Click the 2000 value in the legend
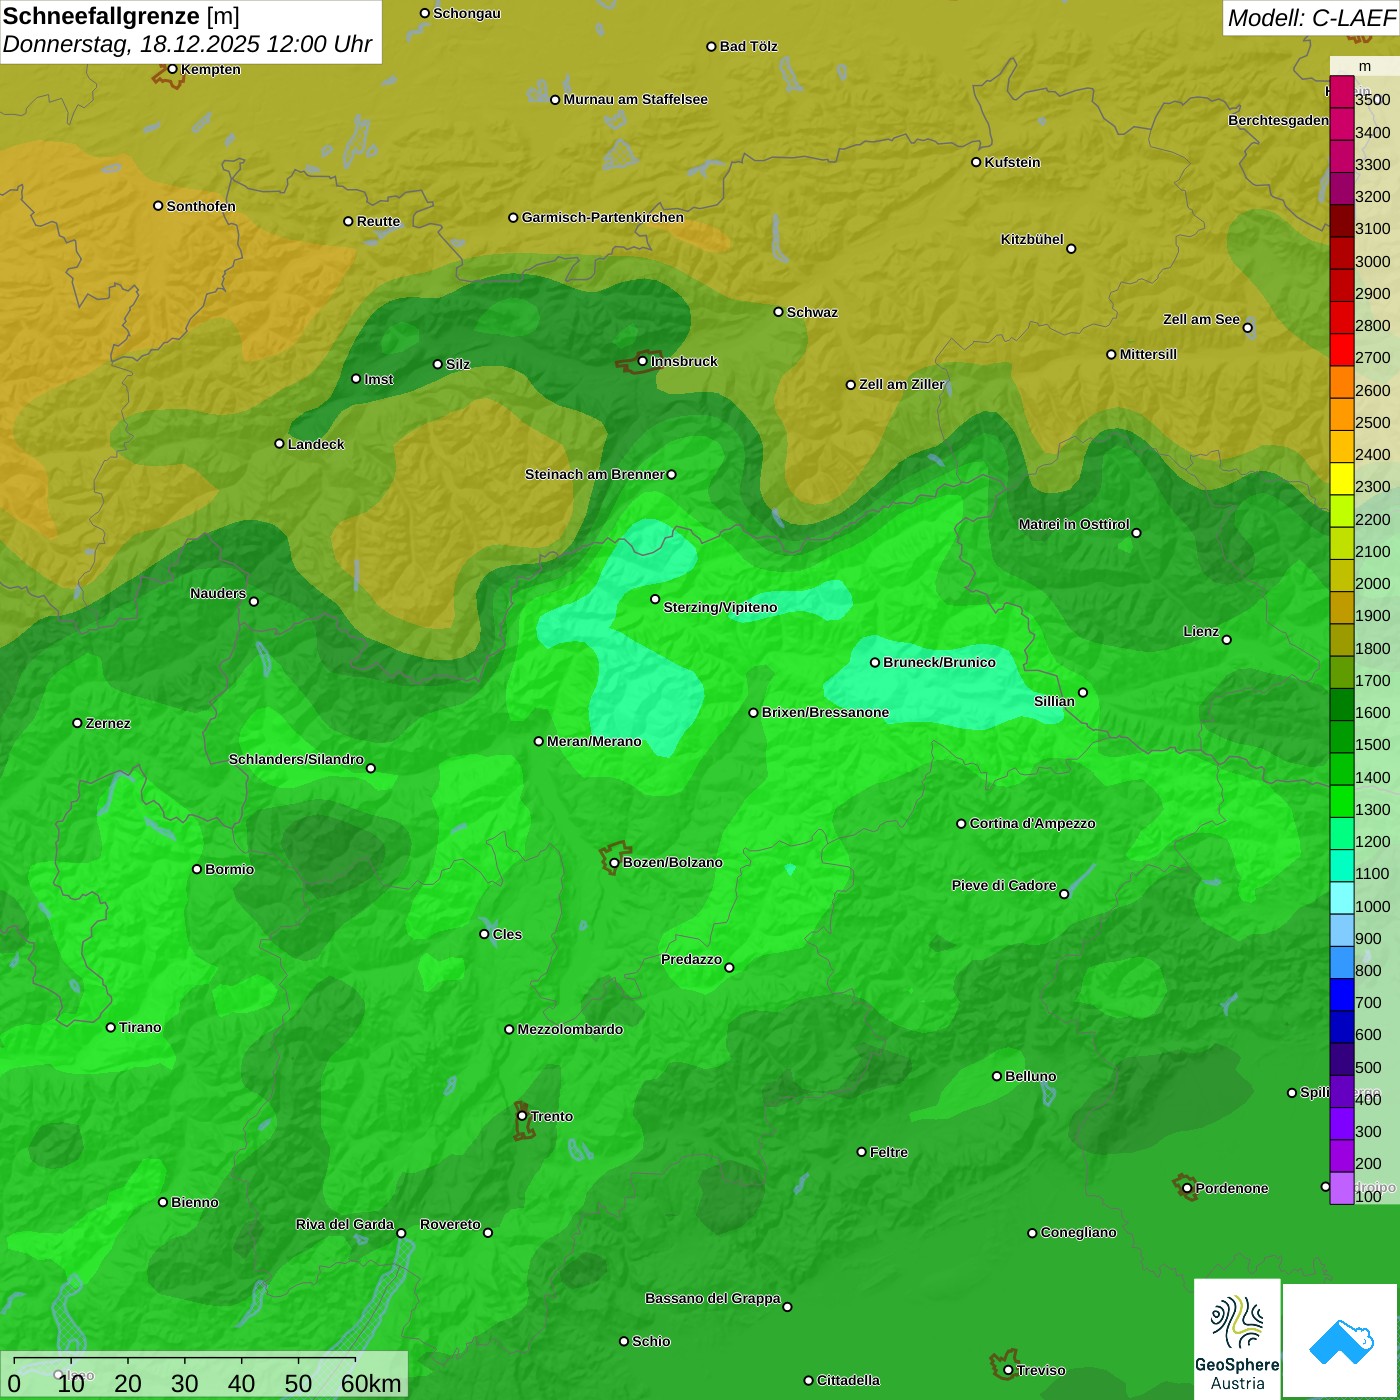The width and height of the screenshot is (1400, 1400). tap(1372, 584)
